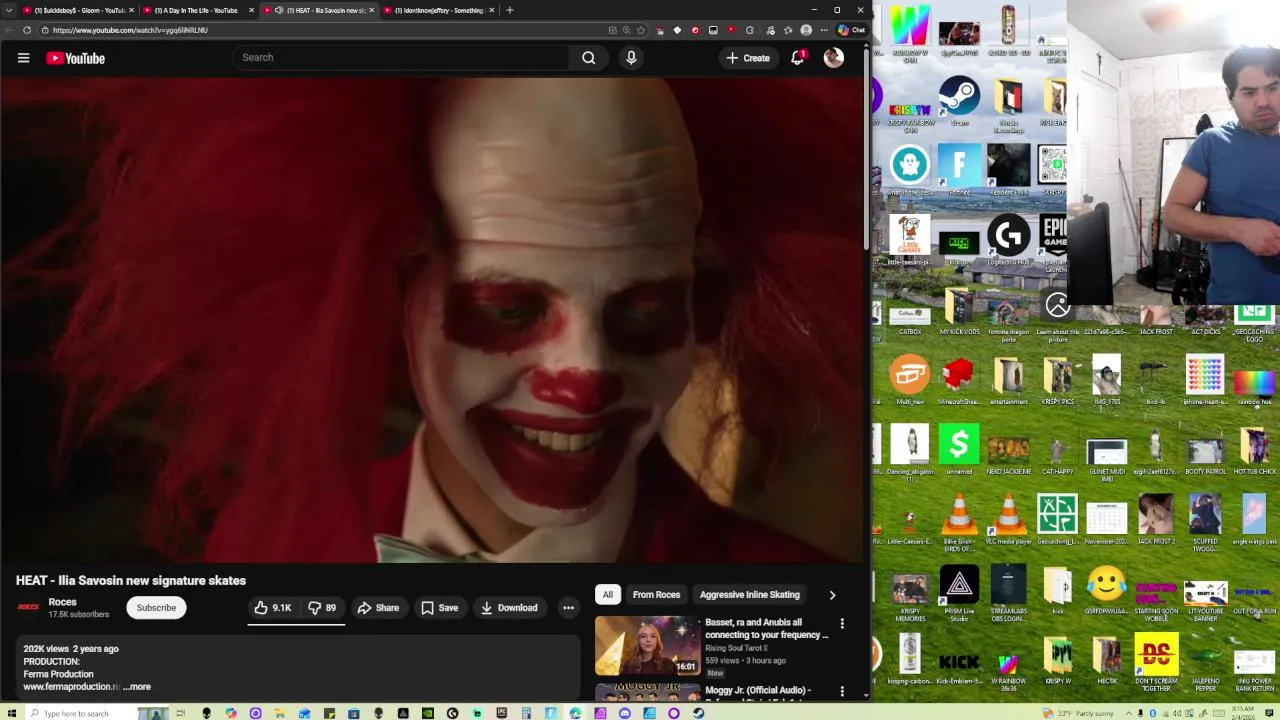
Task: Open the Cash App 'unnamed' desktop icon
Action: [959, 450]
